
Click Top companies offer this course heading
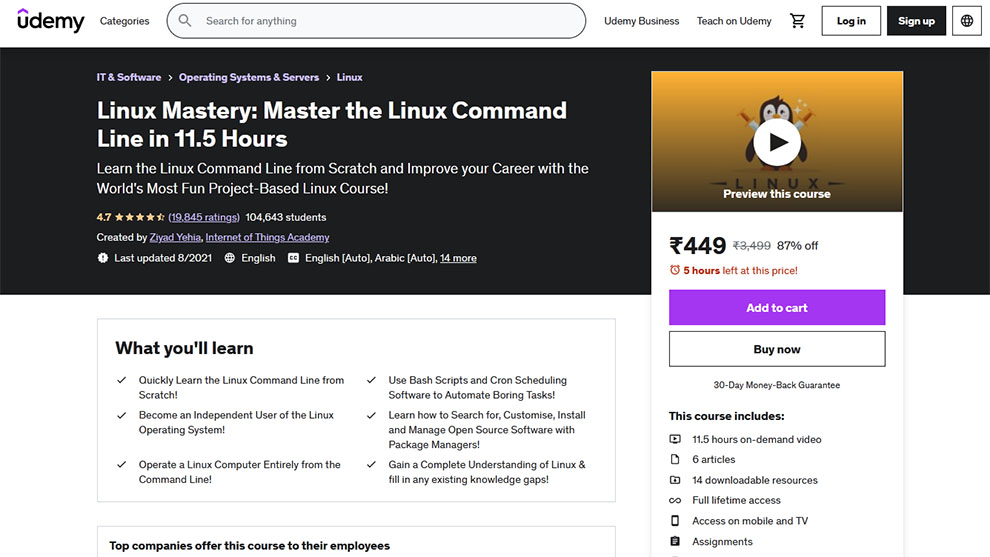pos(249,546)
